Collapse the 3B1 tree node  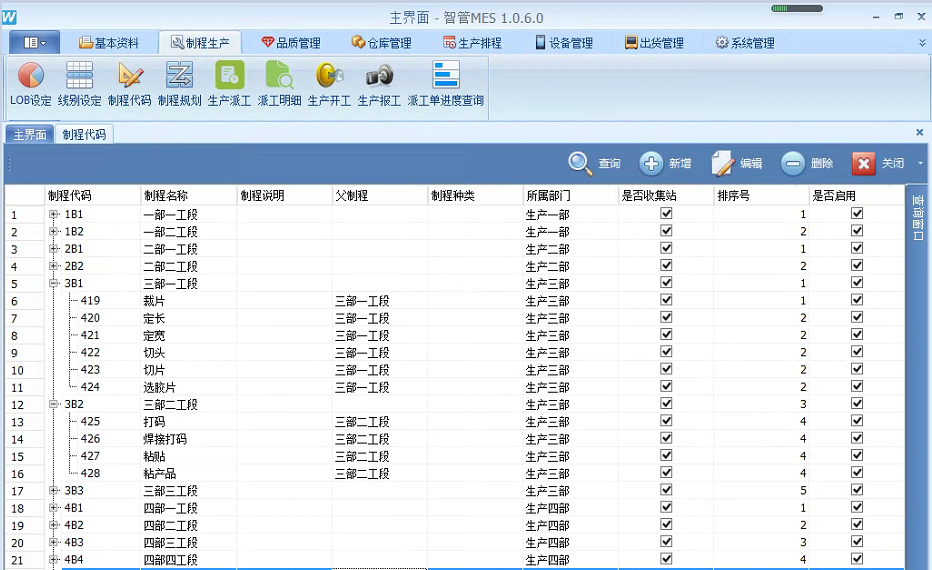coord(53,283)
